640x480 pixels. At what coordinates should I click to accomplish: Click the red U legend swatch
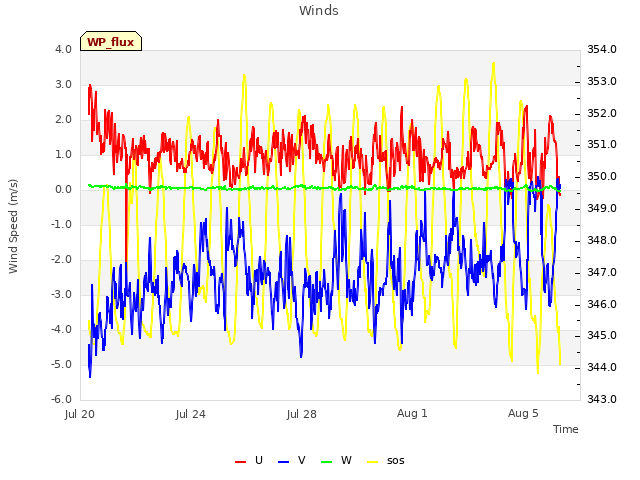point(240,461)
